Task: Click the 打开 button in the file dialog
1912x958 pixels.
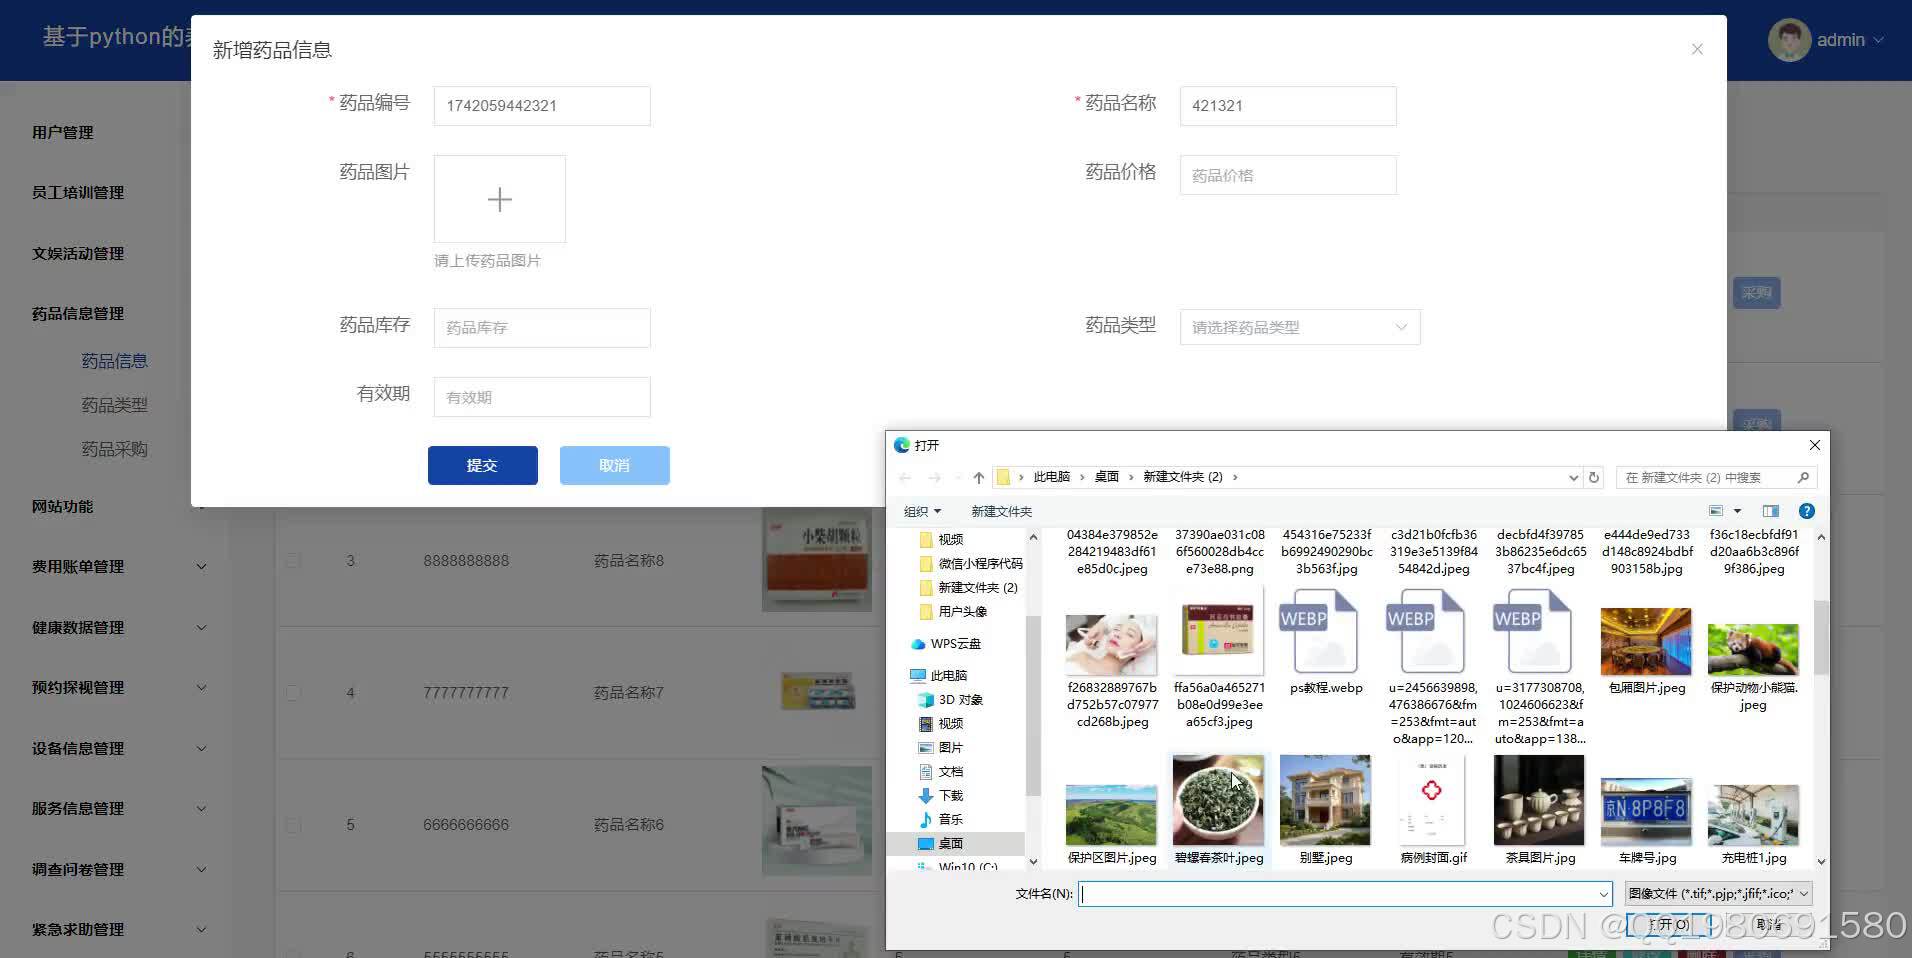Action: click(x=1668, y=924)
